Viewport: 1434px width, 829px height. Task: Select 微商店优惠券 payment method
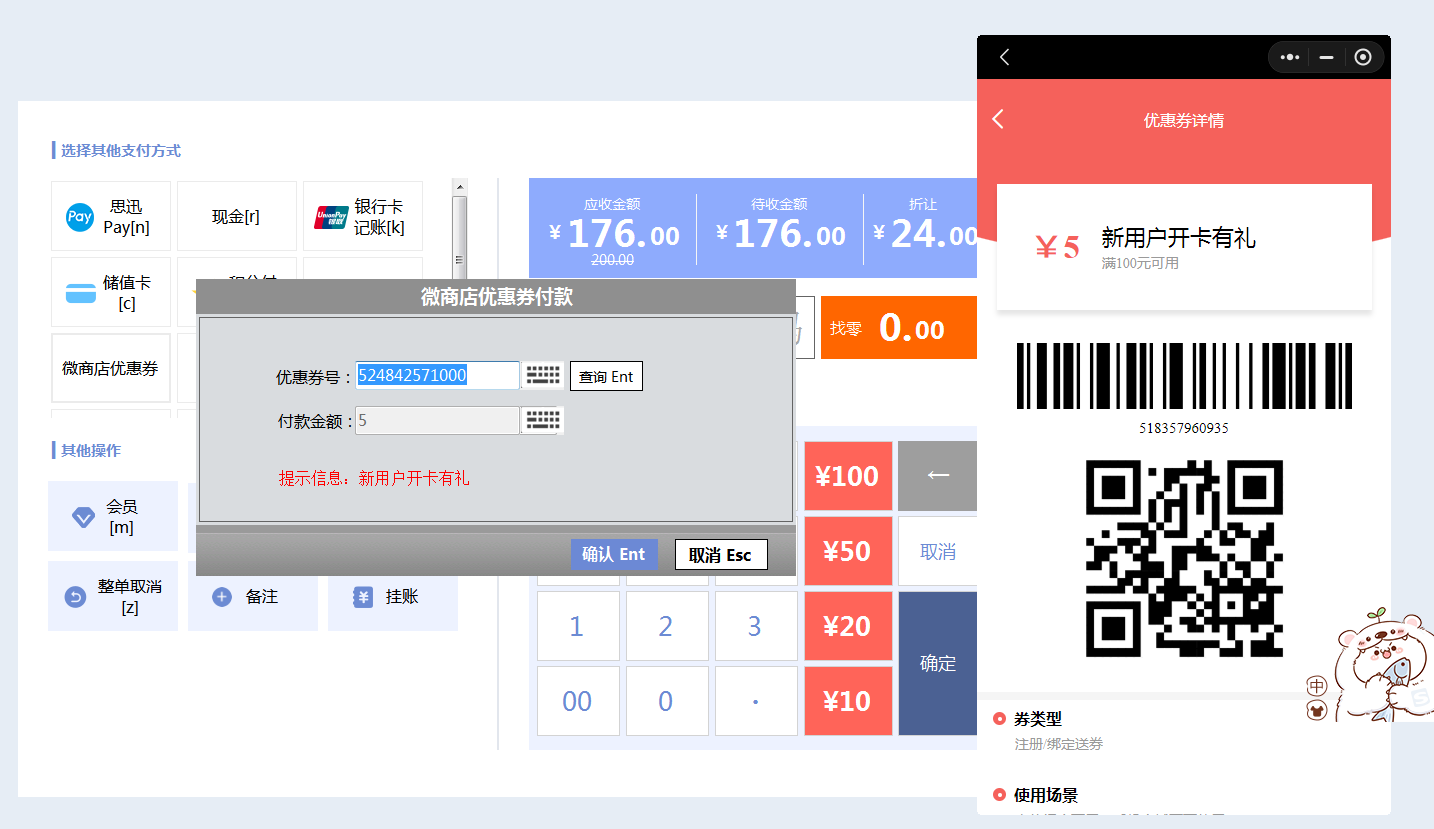(x=111, y=368)
